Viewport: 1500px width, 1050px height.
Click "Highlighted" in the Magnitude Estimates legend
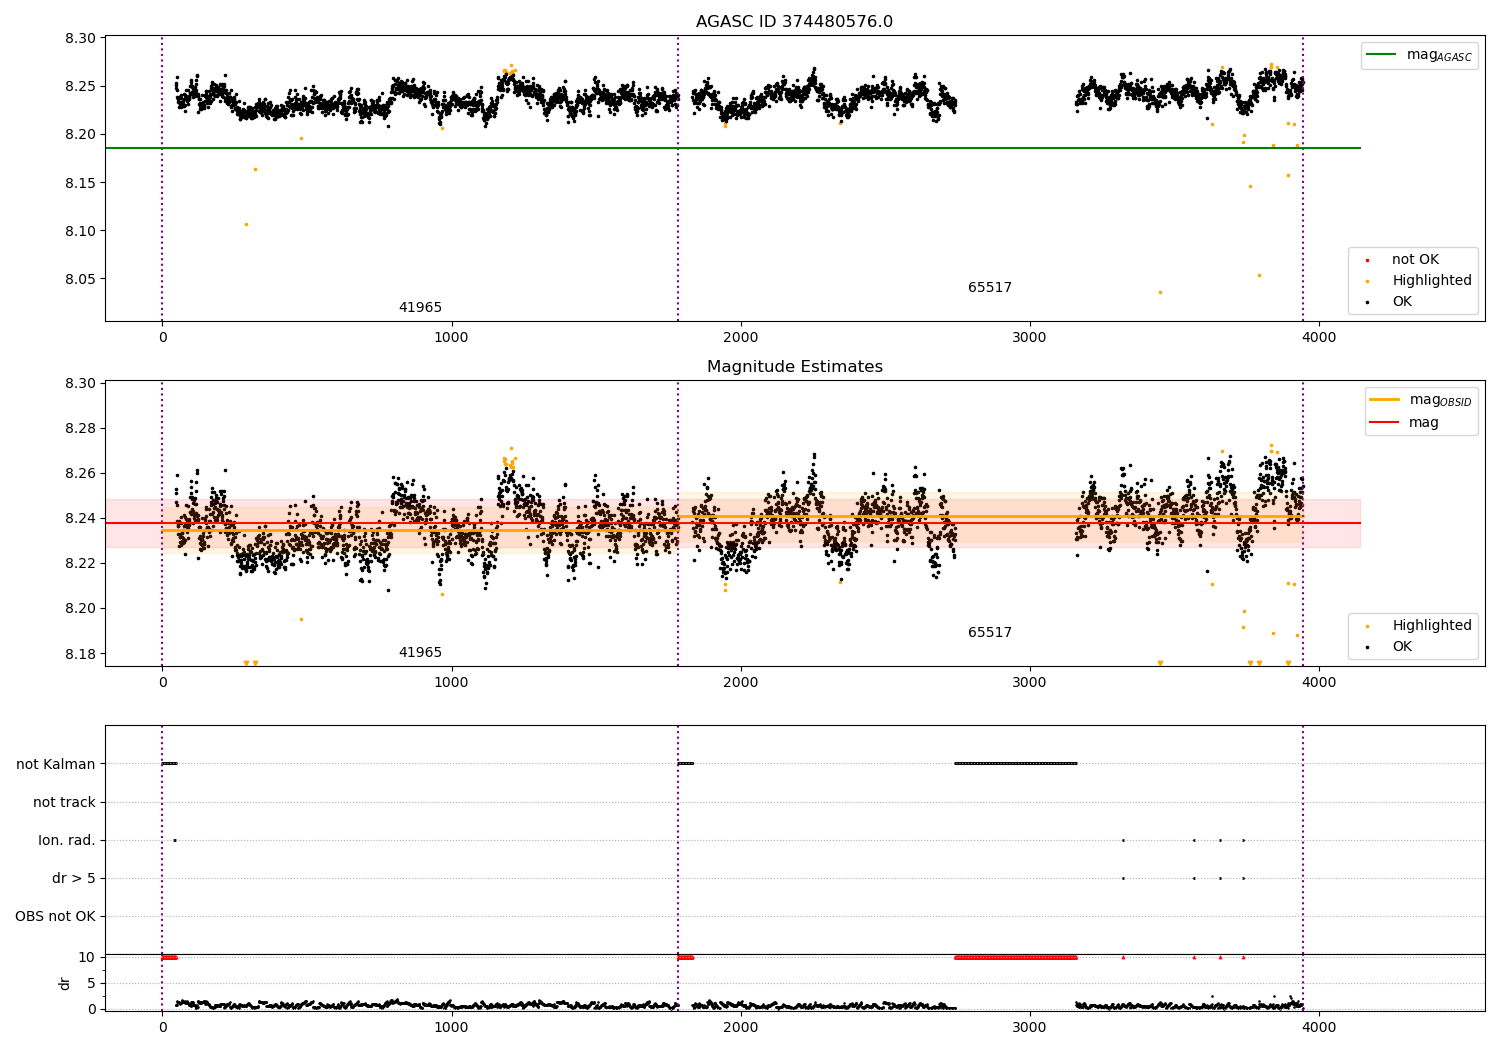click(1432, 626)
